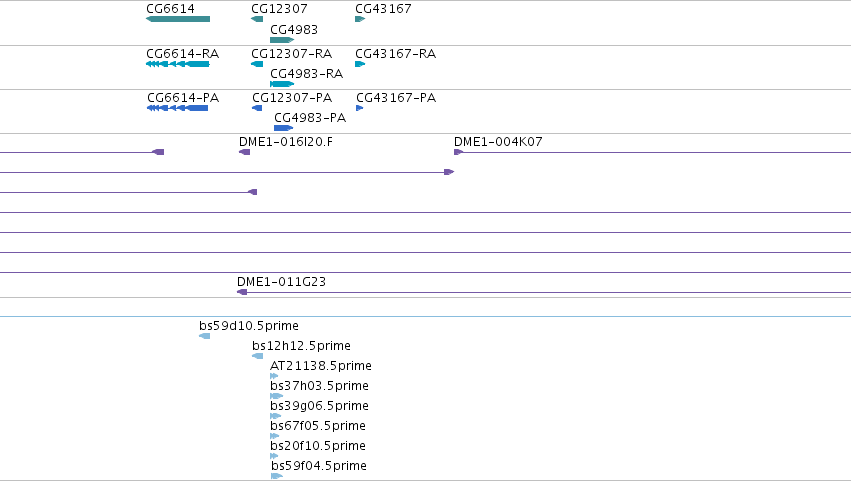851x481 pixels.
Task: Click the DME1-011G23 BAC label
Action: tap(282, 282)
